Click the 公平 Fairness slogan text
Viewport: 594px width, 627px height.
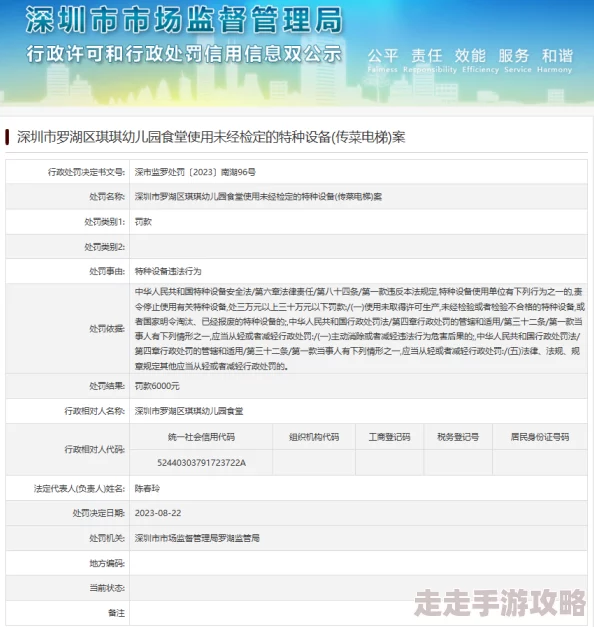pyautogui.click(x=383, y=60)
